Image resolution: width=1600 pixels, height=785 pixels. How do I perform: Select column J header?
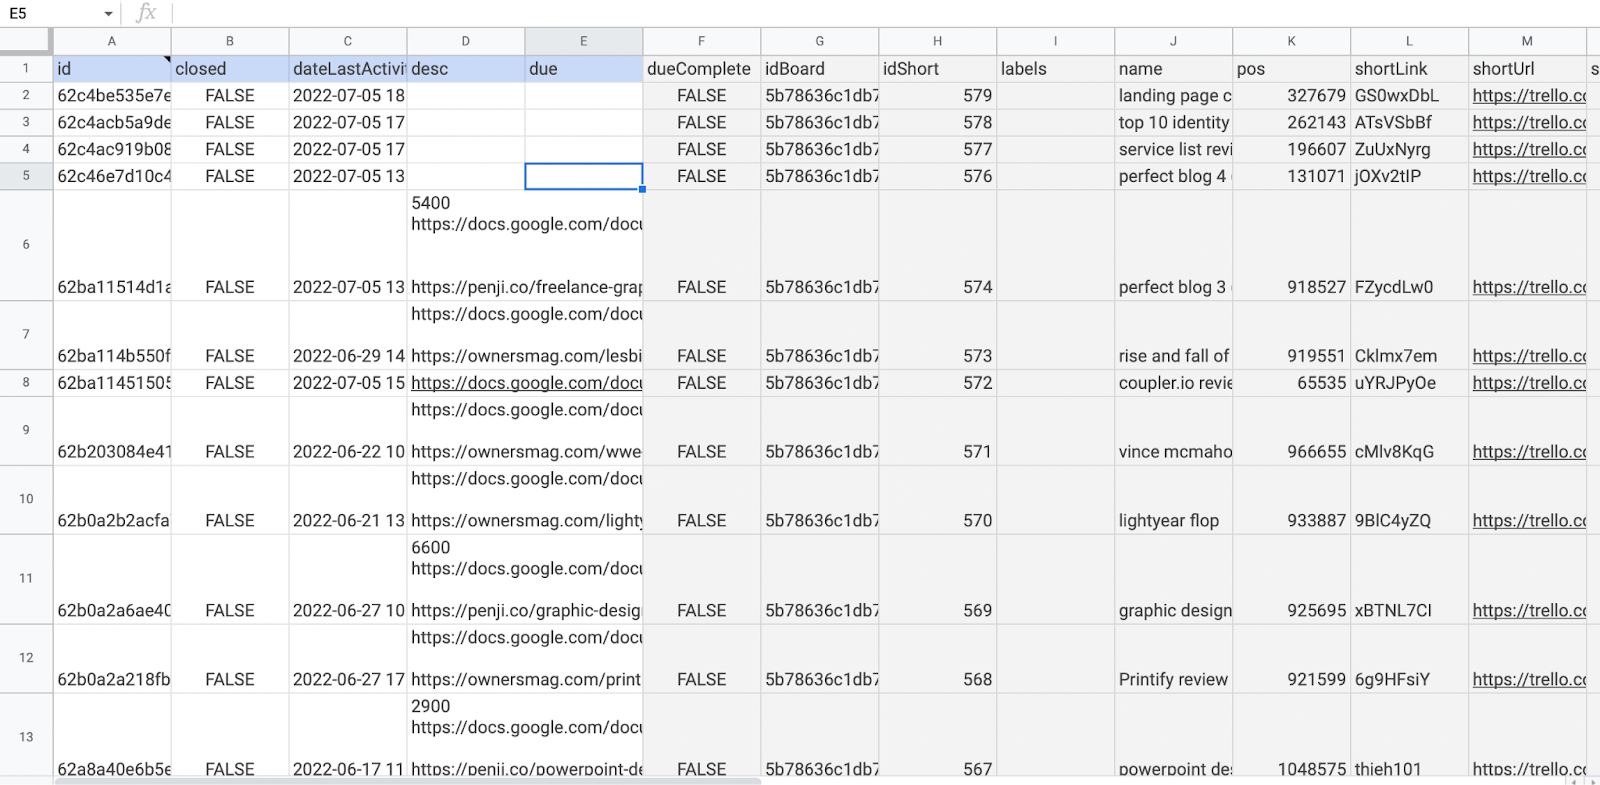point(1173,41)
